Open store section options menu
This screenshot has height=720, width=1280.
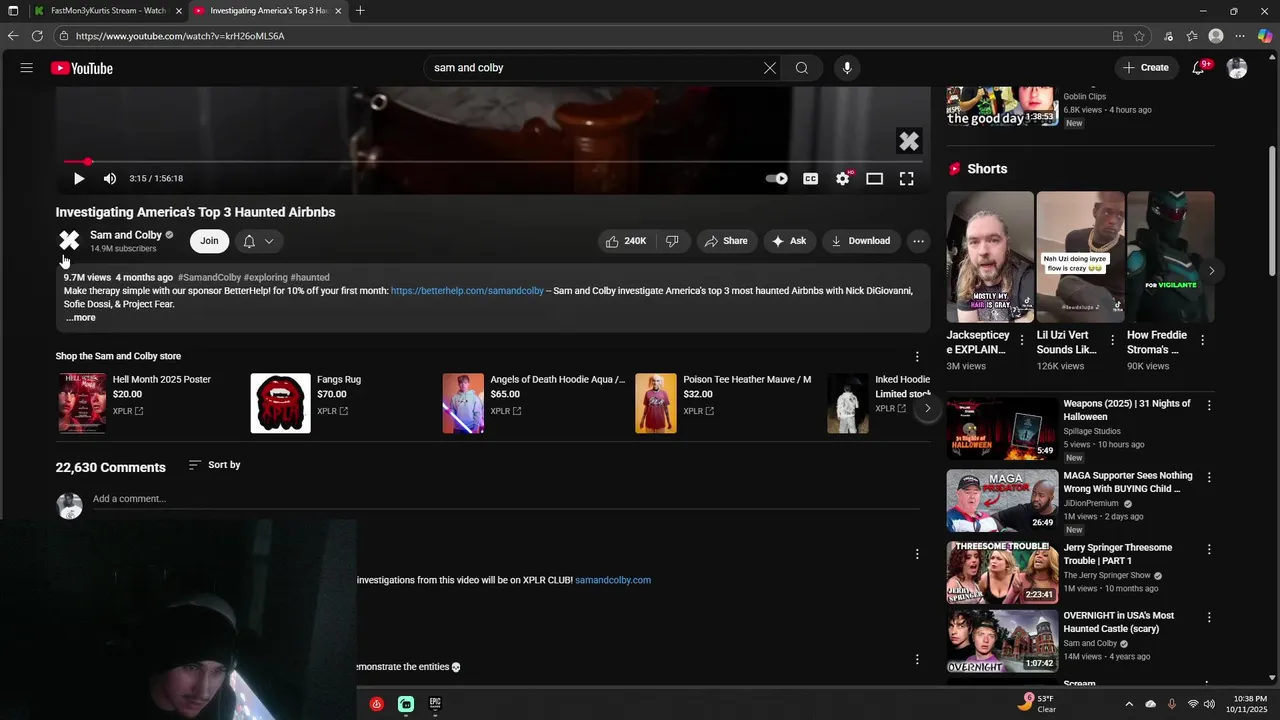coord(917,357)
